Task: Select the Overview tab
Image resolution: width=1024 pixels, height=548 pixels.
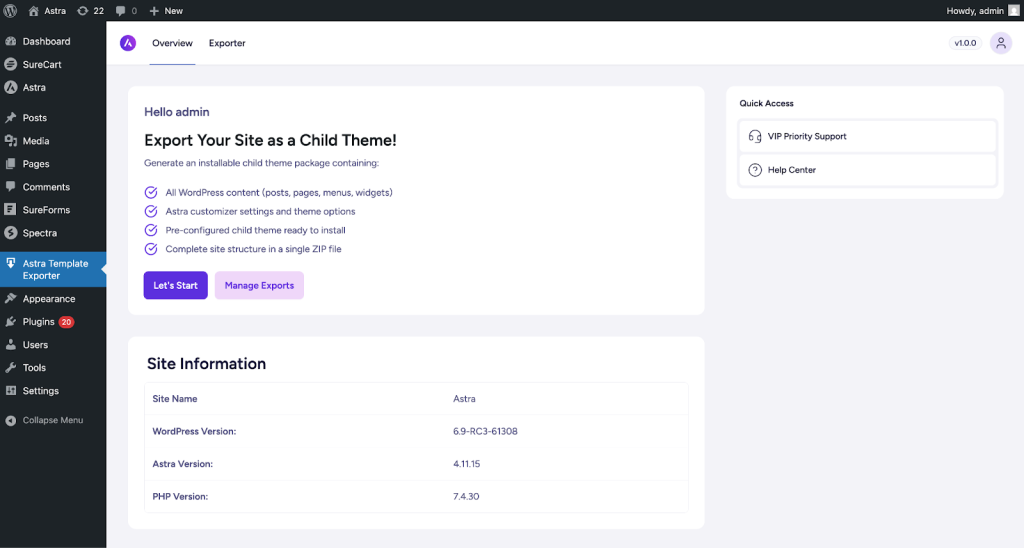Action: pos(172,43)
